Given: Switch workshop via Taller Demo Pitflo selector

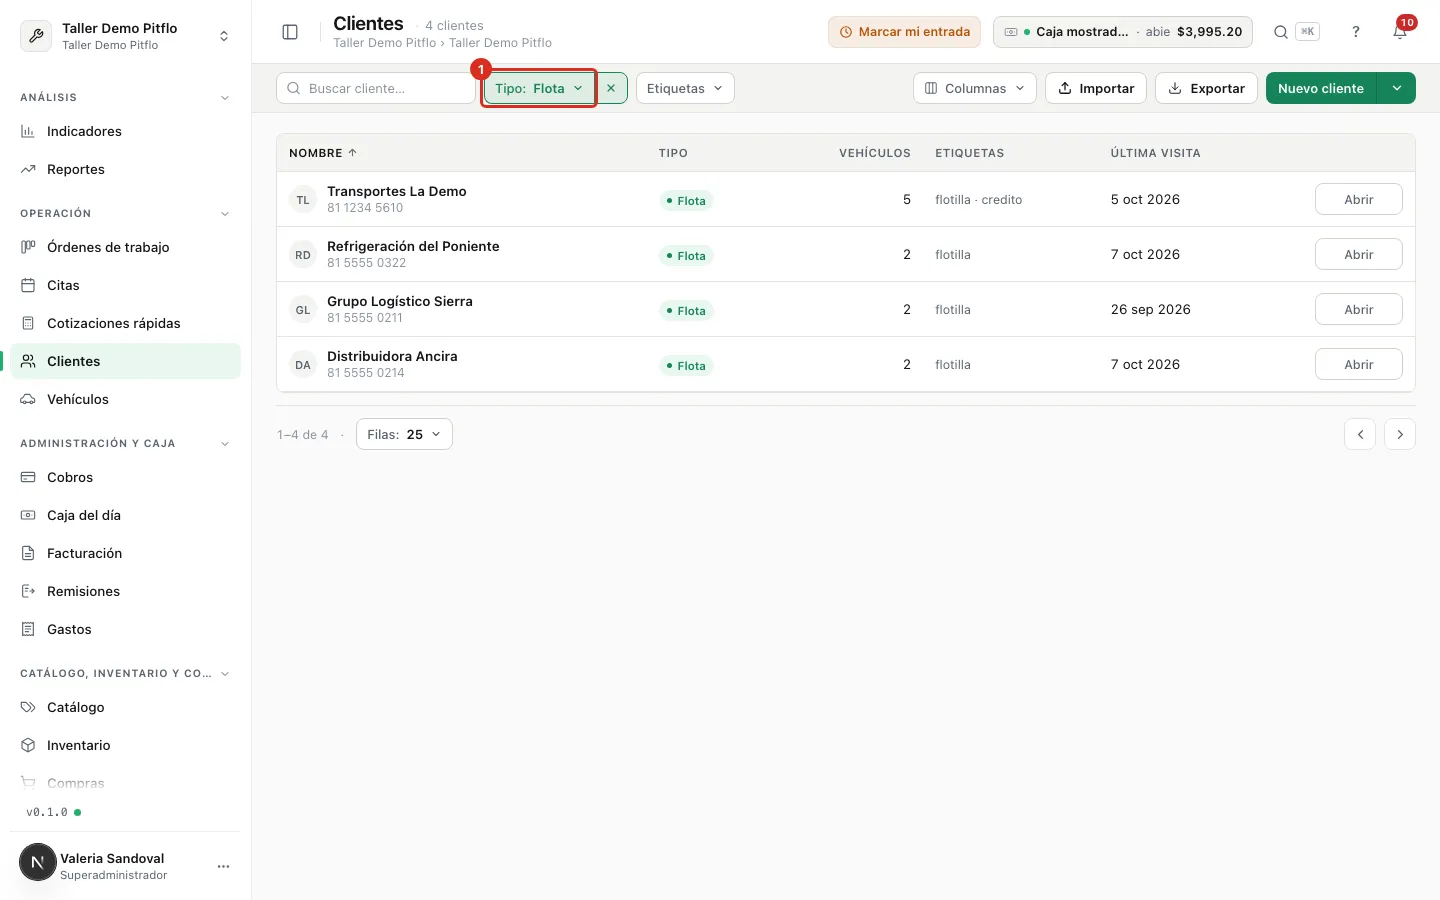Looking at the screenshot, I should pos(126,36).
